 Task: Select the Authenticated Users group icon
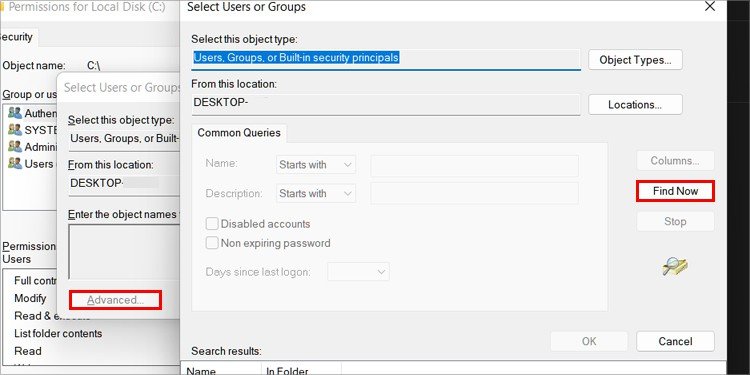[x=15, y=113]
